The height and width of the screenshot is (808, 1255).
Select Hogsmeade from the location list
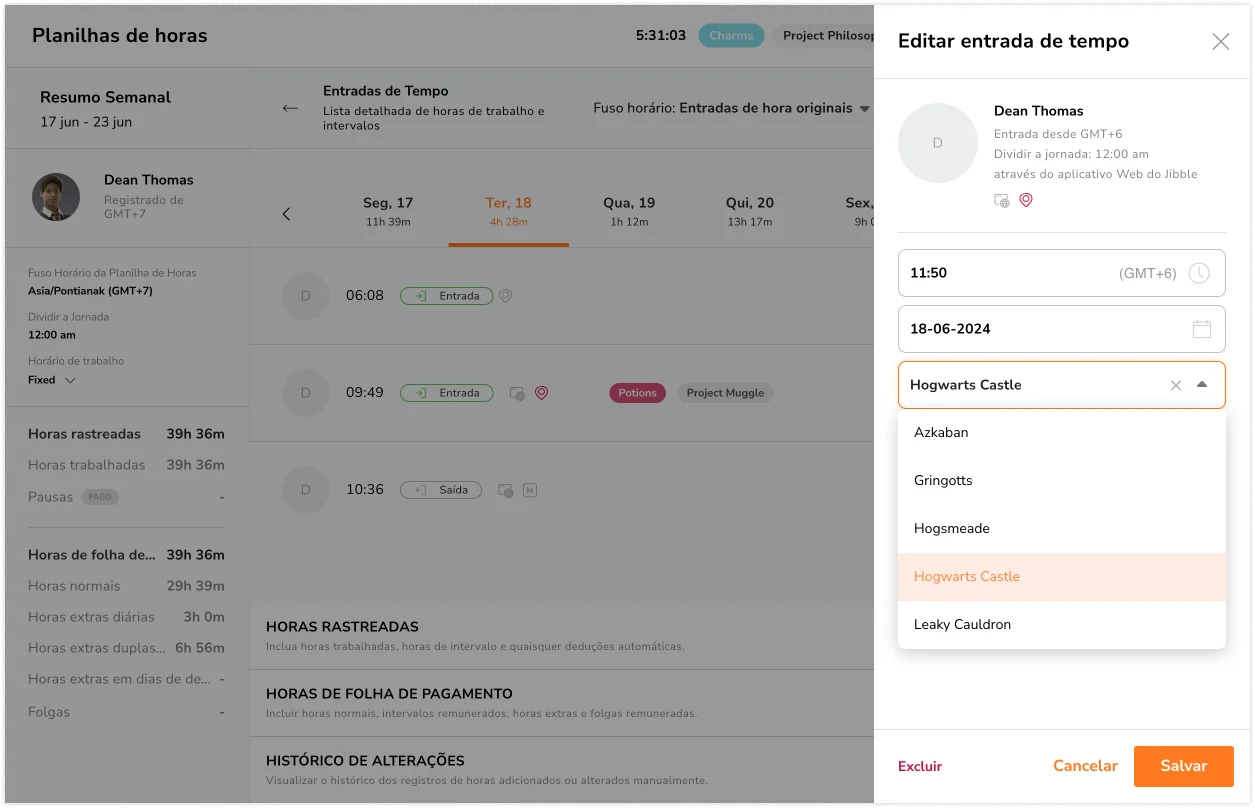[1062, 529]
